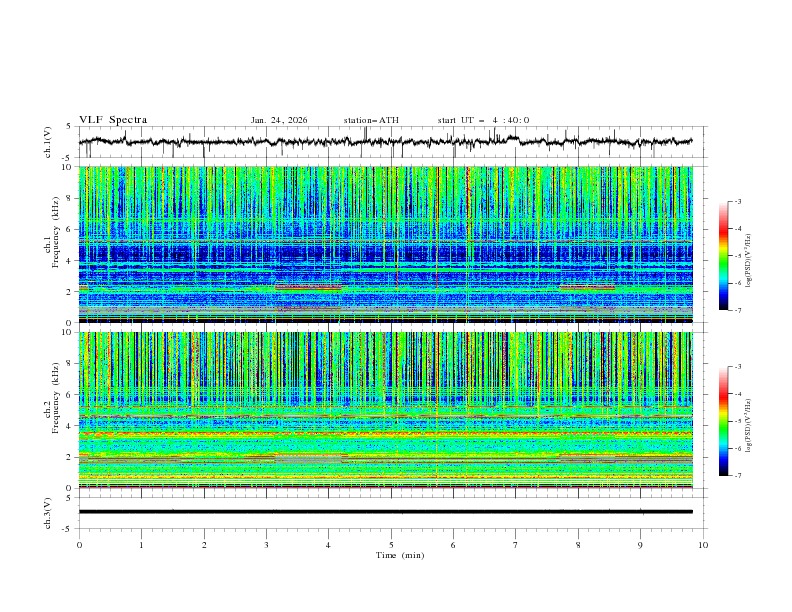This screenshot has width=792, height=612.
Task: Select the 10 minute tick on time axis
Action: click(x=703, y=545)
